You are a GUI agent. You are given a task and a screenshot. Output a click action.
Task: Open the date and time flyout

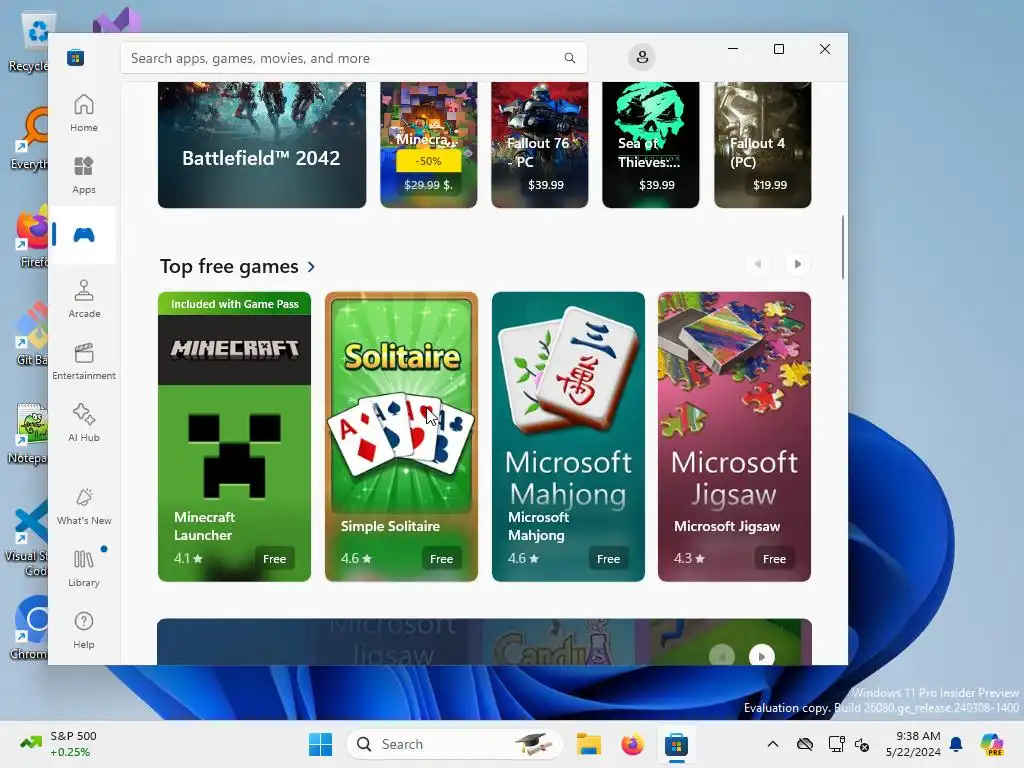coord(913,744)
